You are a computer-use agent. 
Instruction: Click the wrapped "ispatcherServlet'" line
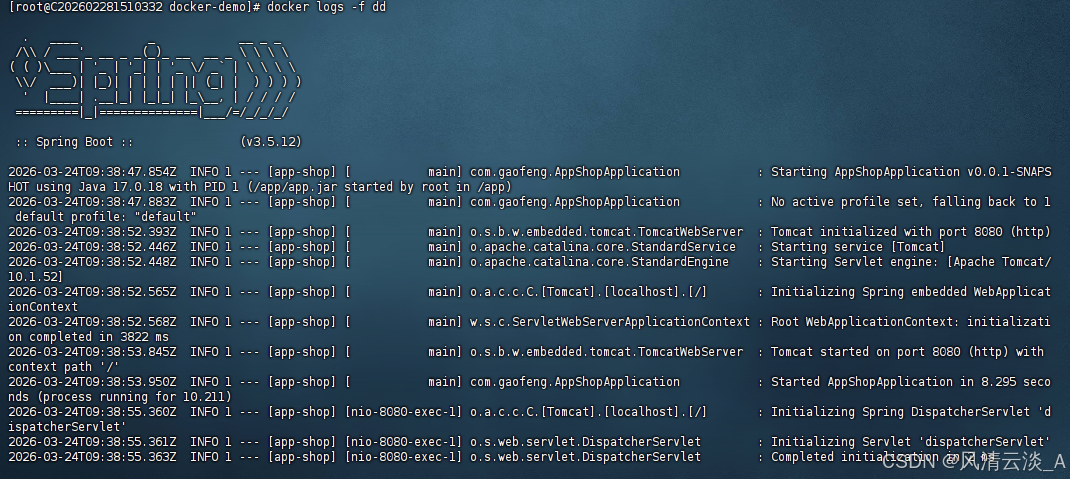coord(68,427)
